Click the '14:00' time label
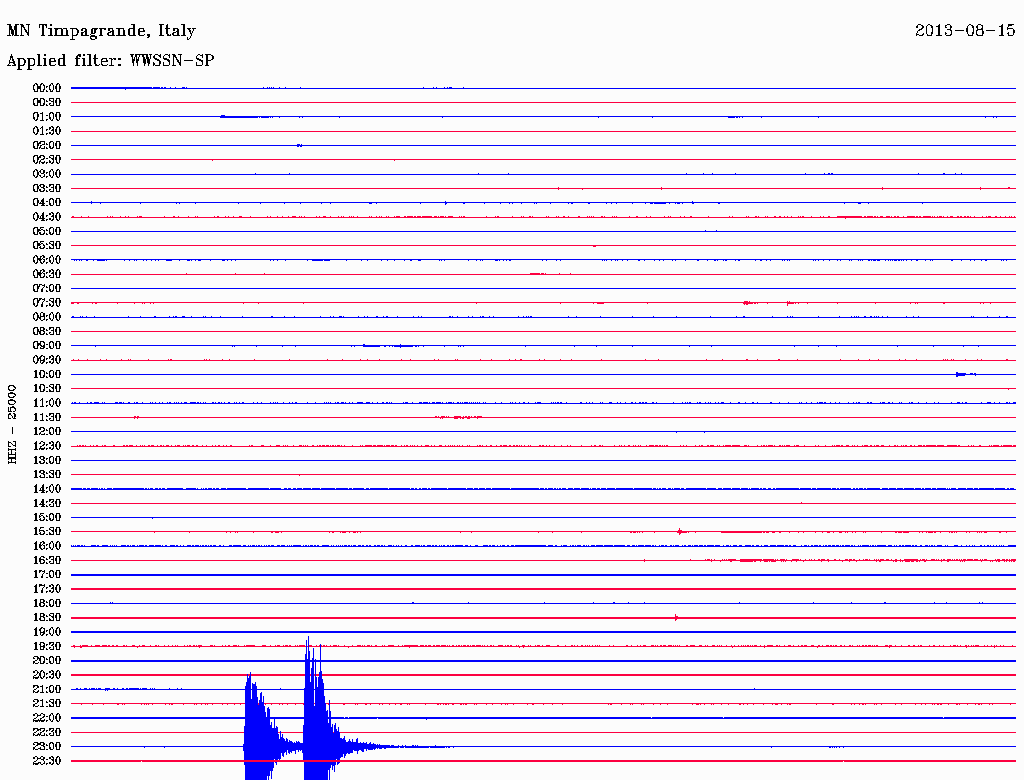This screenshot has width=1024, height=780. pyautogui.click(x=46, y=489)
